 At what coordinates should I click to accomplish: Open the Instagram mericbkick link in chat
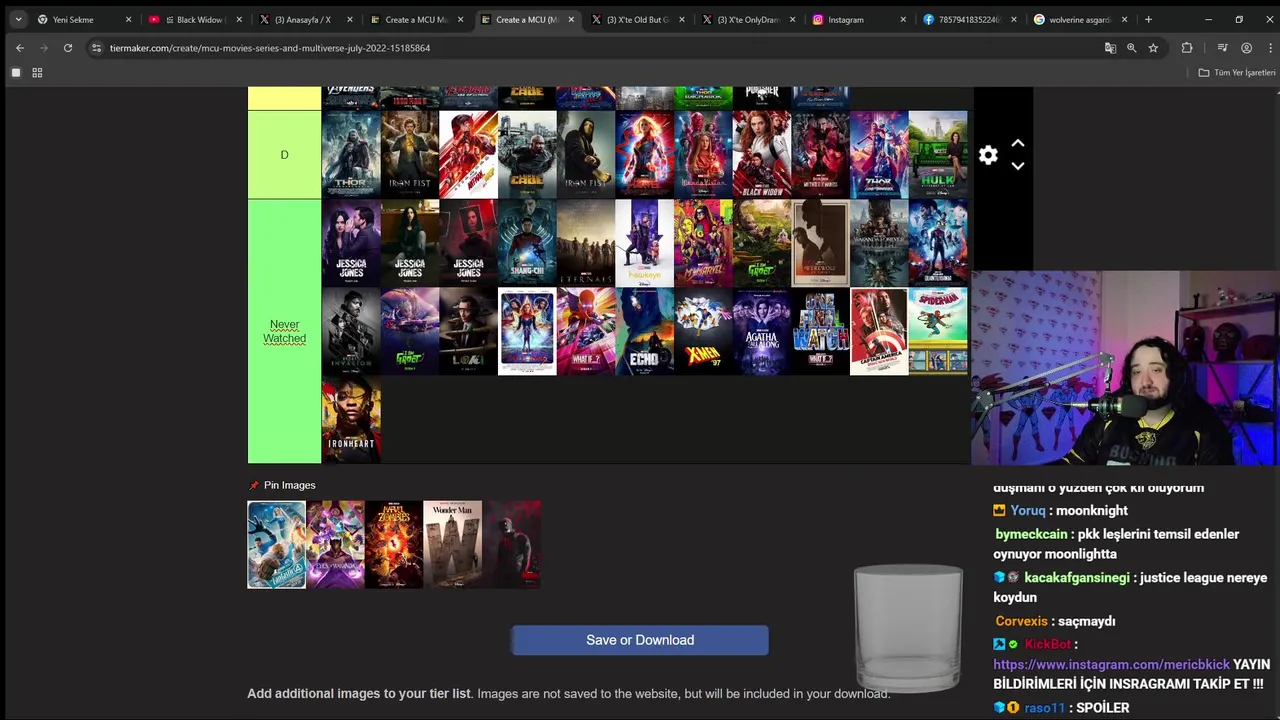click(1111, 664)
